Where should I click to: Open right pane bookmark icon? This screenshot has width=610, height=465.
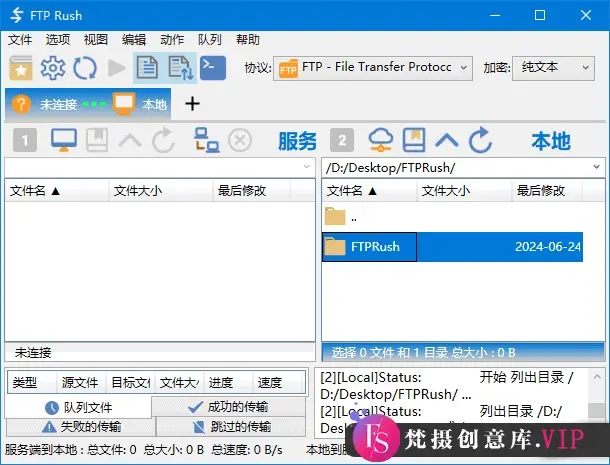point(414,140)
